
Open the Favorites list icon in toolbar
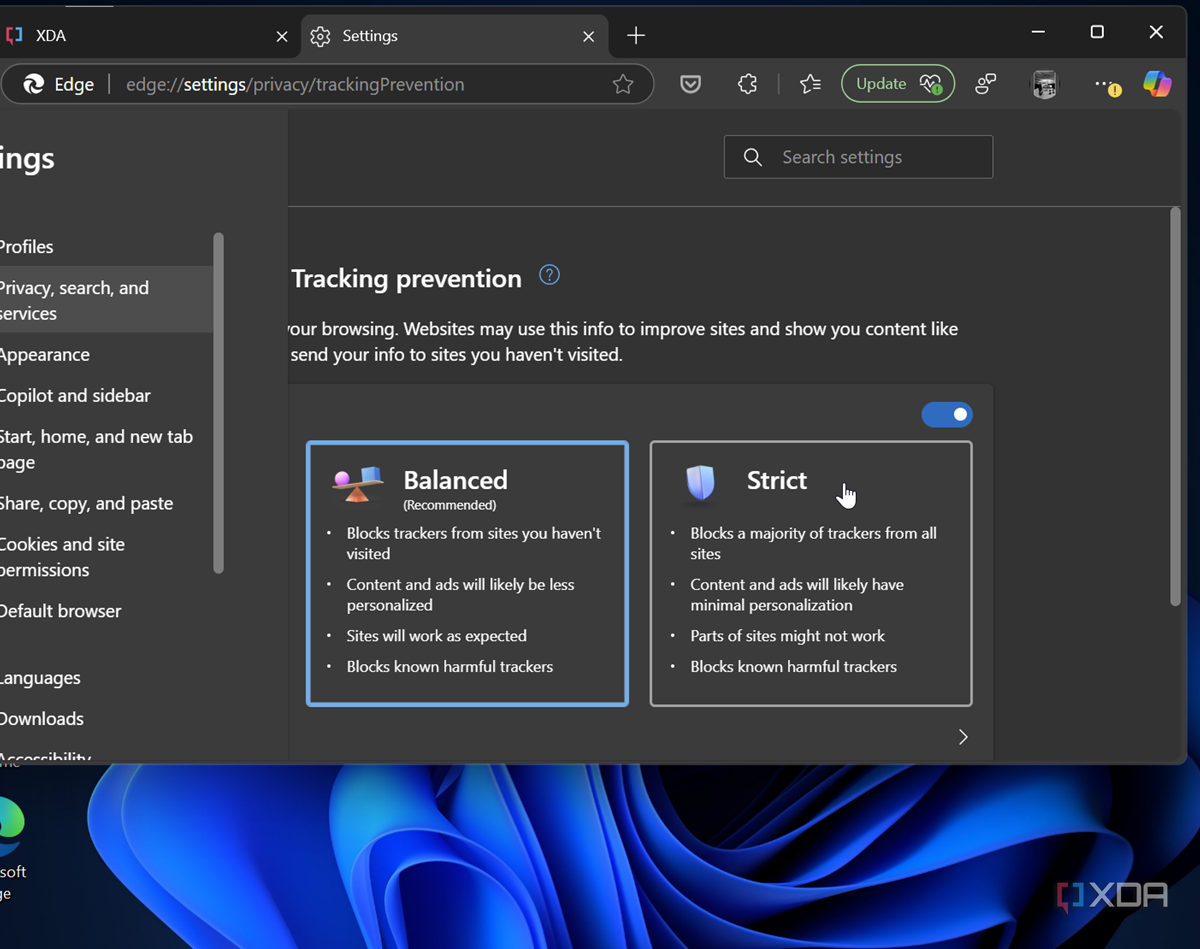[810, 85]
